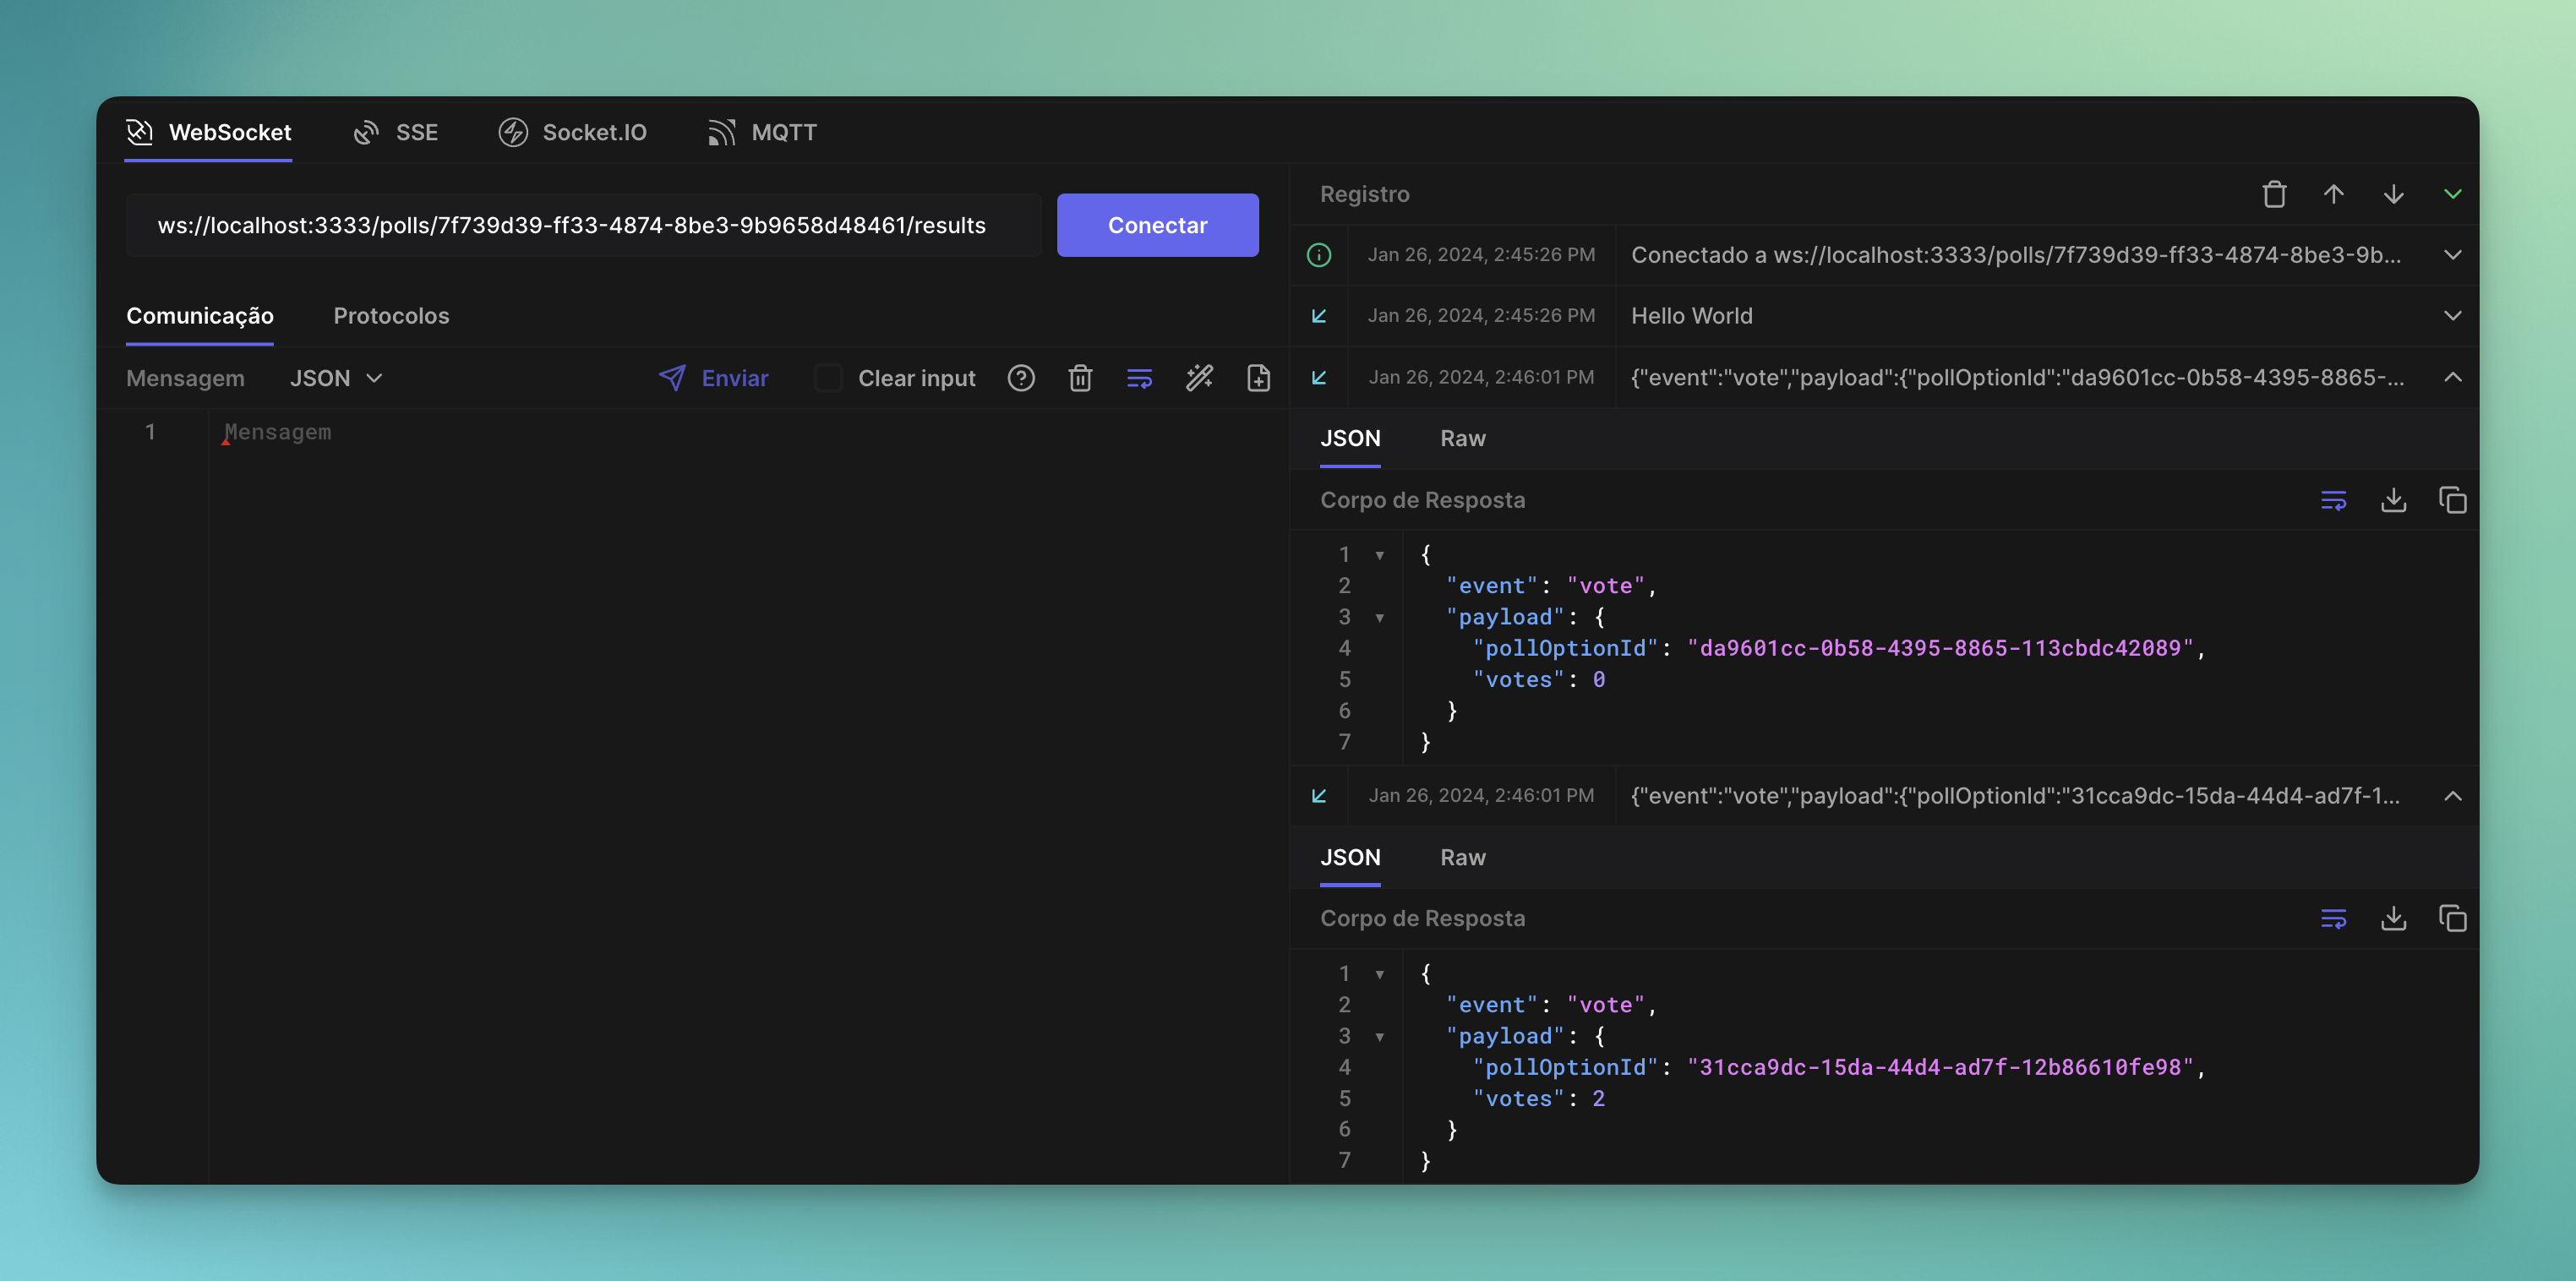Open the Protocolos tab
2576x1281 pixels.
tap(391, 316)
